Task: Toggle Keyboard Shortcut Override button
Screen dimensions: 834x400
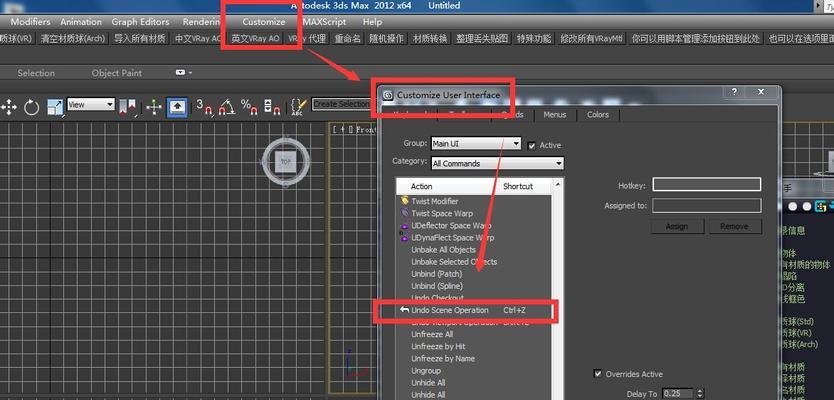Action: 177,107
